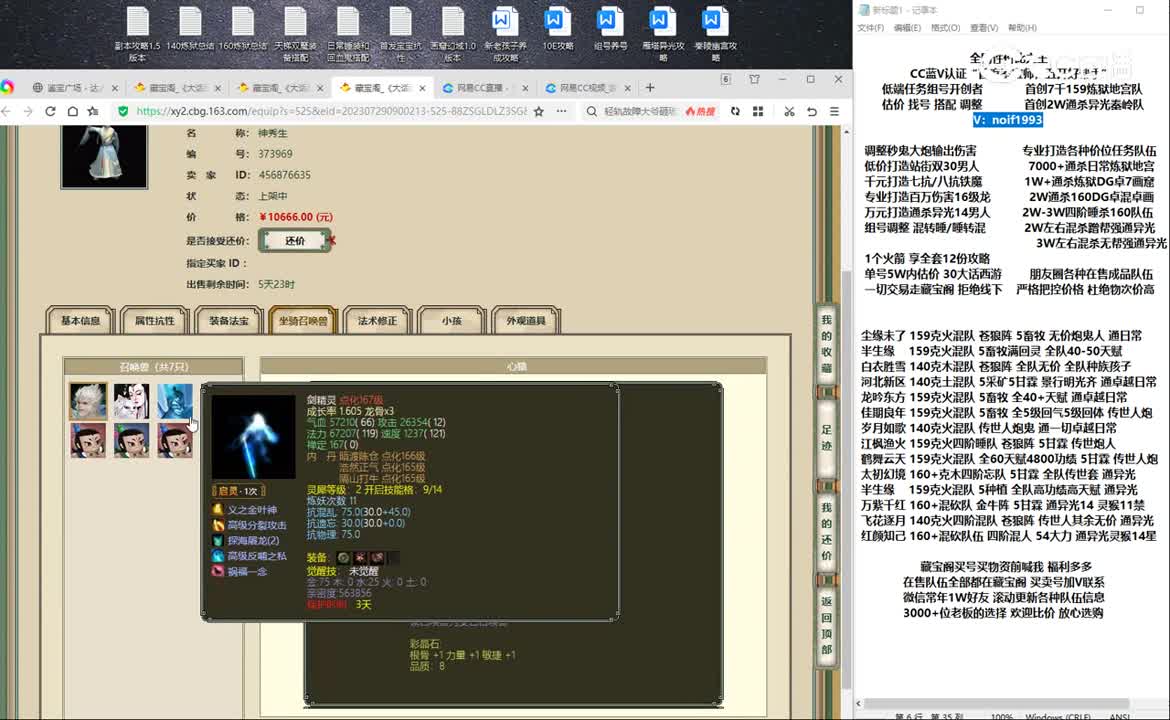The image size is (1170, 720).
Task: Close the 藏宝广场 browser tab
Action: click(x=114, y=88)
